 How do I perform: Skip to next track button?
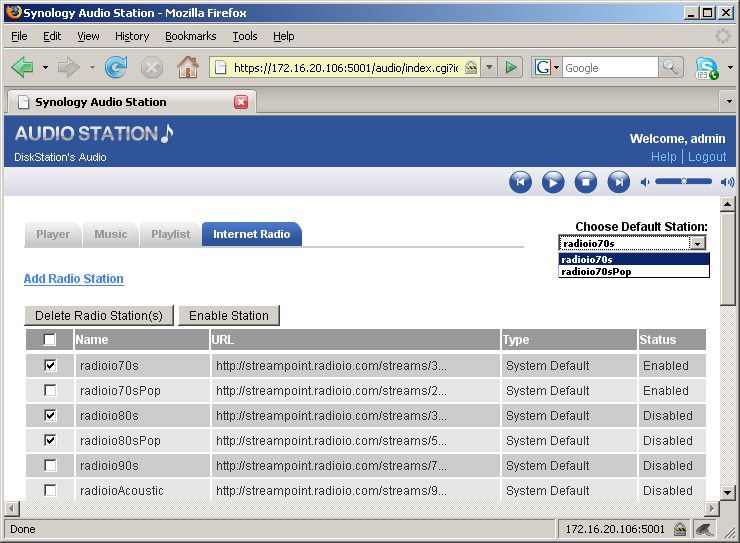point(619,182)
